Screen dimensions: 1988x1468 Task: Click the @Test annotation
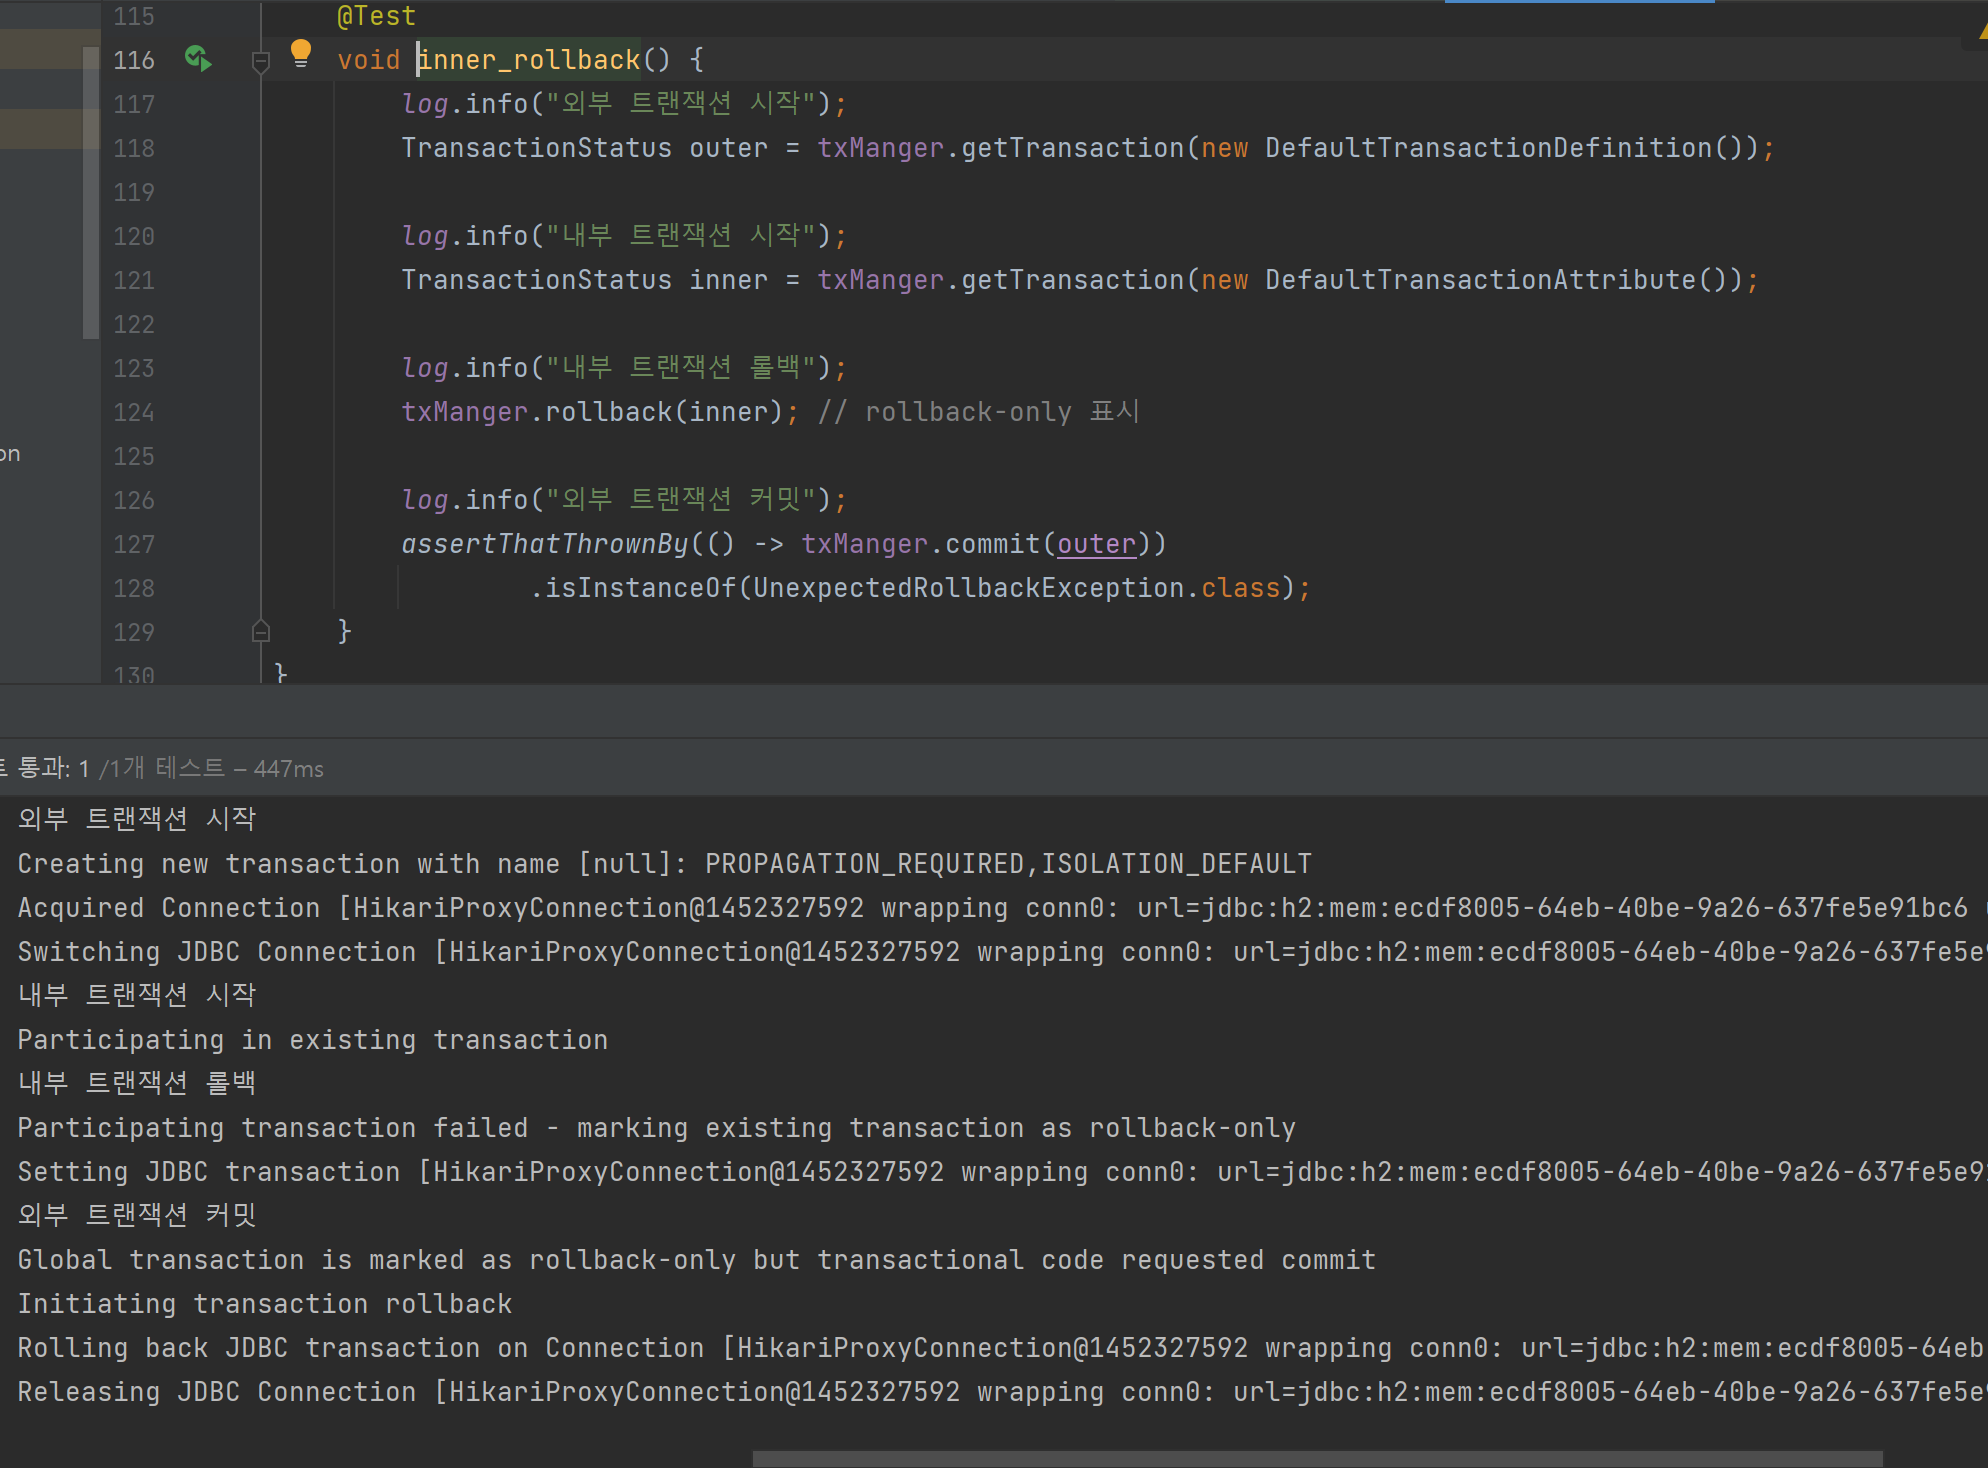click(376, 16)
